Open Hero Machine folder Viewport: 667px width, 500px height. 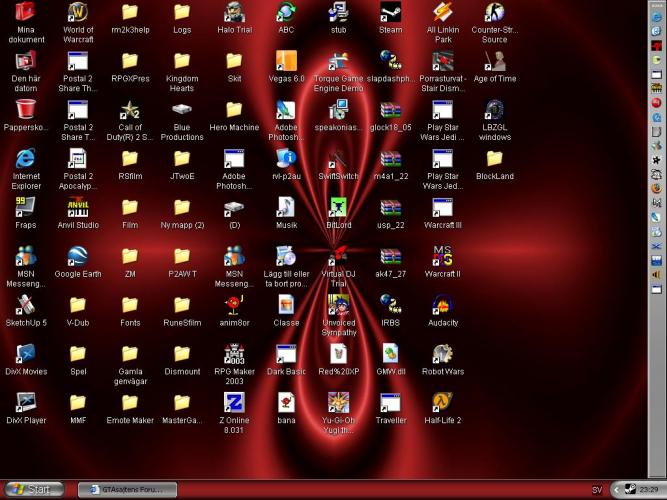(x=234, y=109)
